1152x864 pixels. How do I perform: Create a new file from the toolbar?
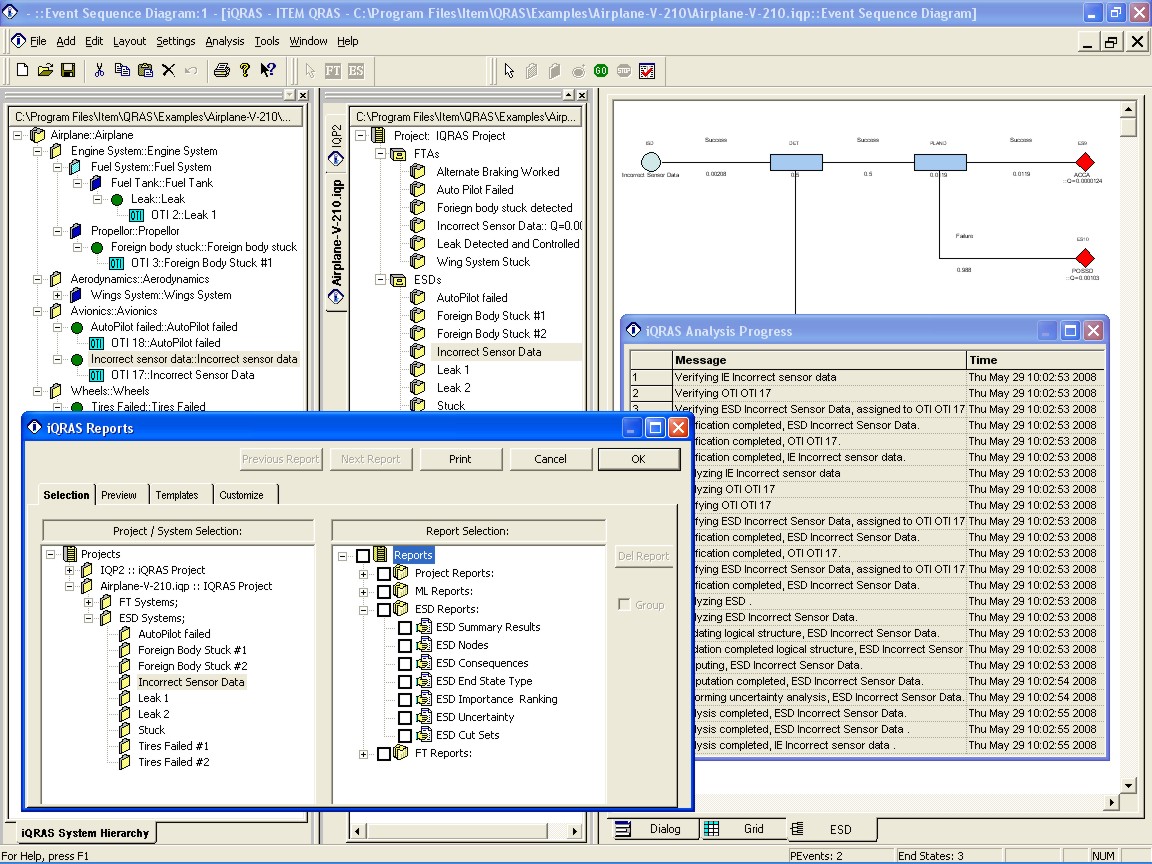click(x=22, y=71)
